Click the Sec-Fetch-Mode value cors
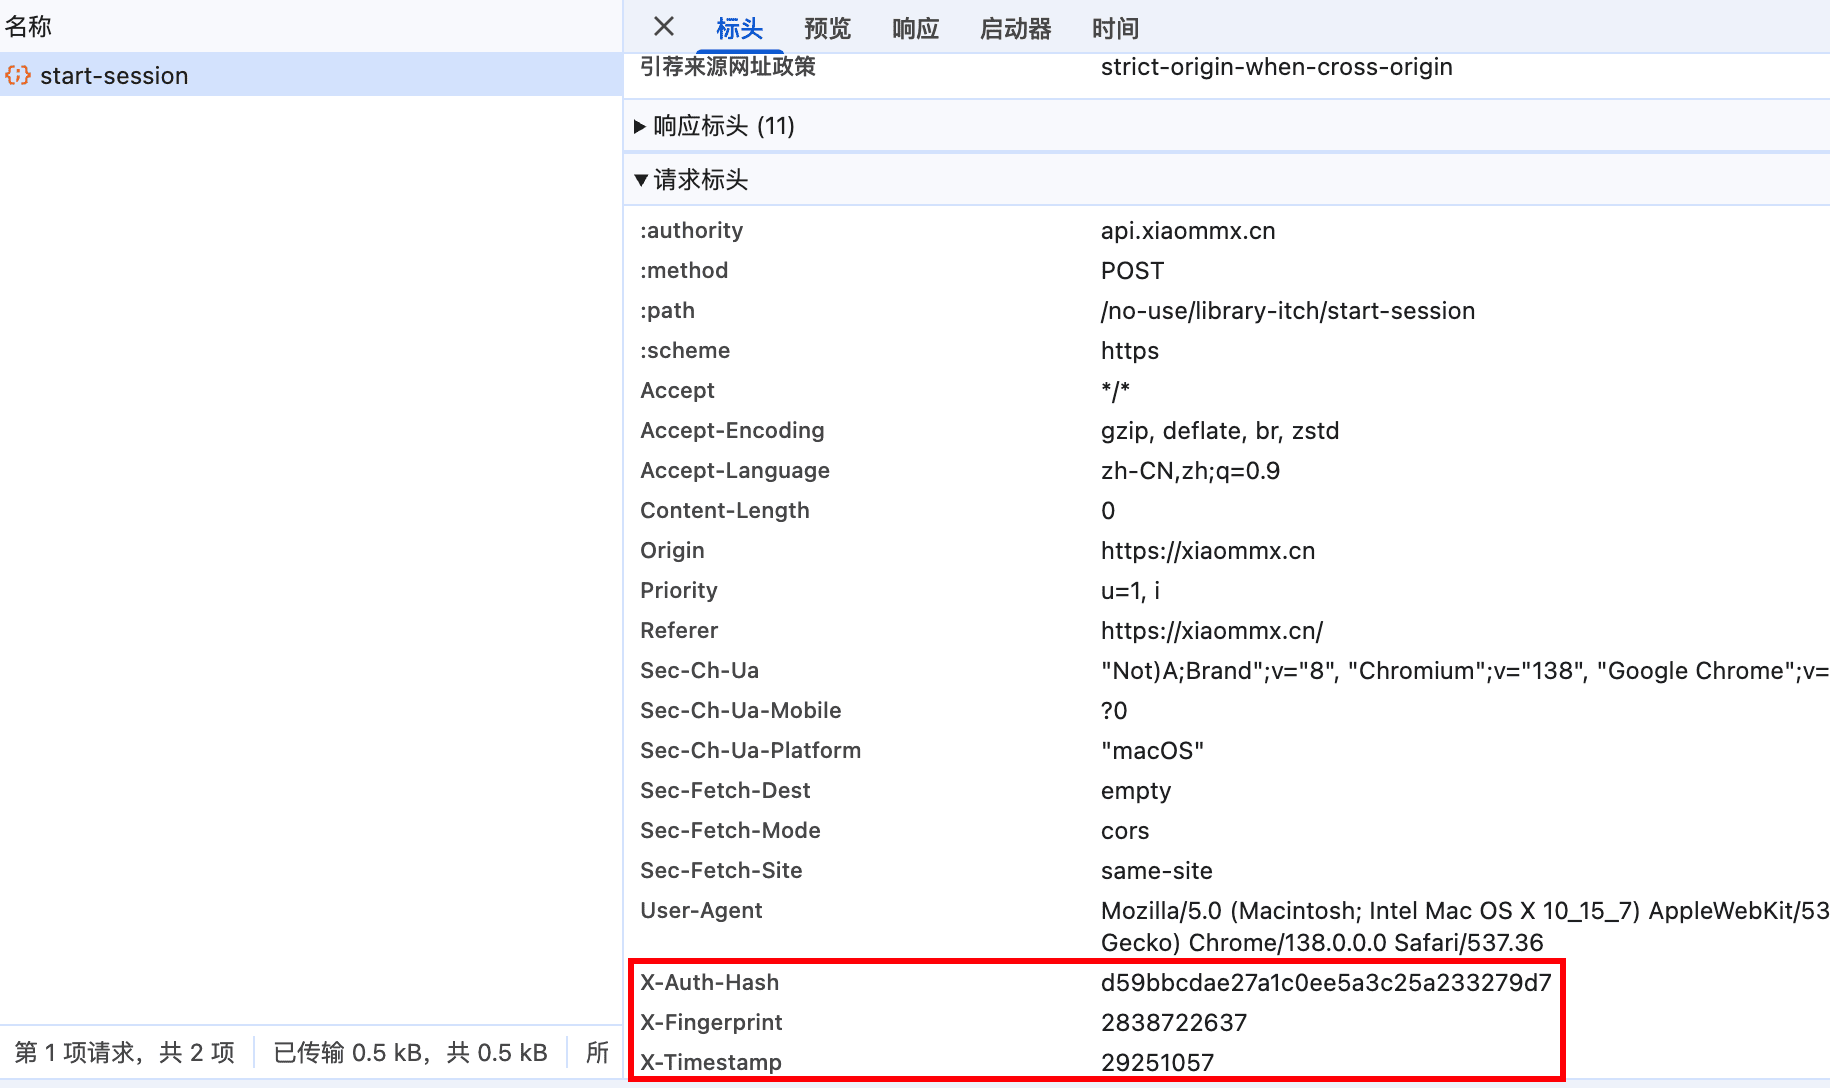 point(1125,831)
